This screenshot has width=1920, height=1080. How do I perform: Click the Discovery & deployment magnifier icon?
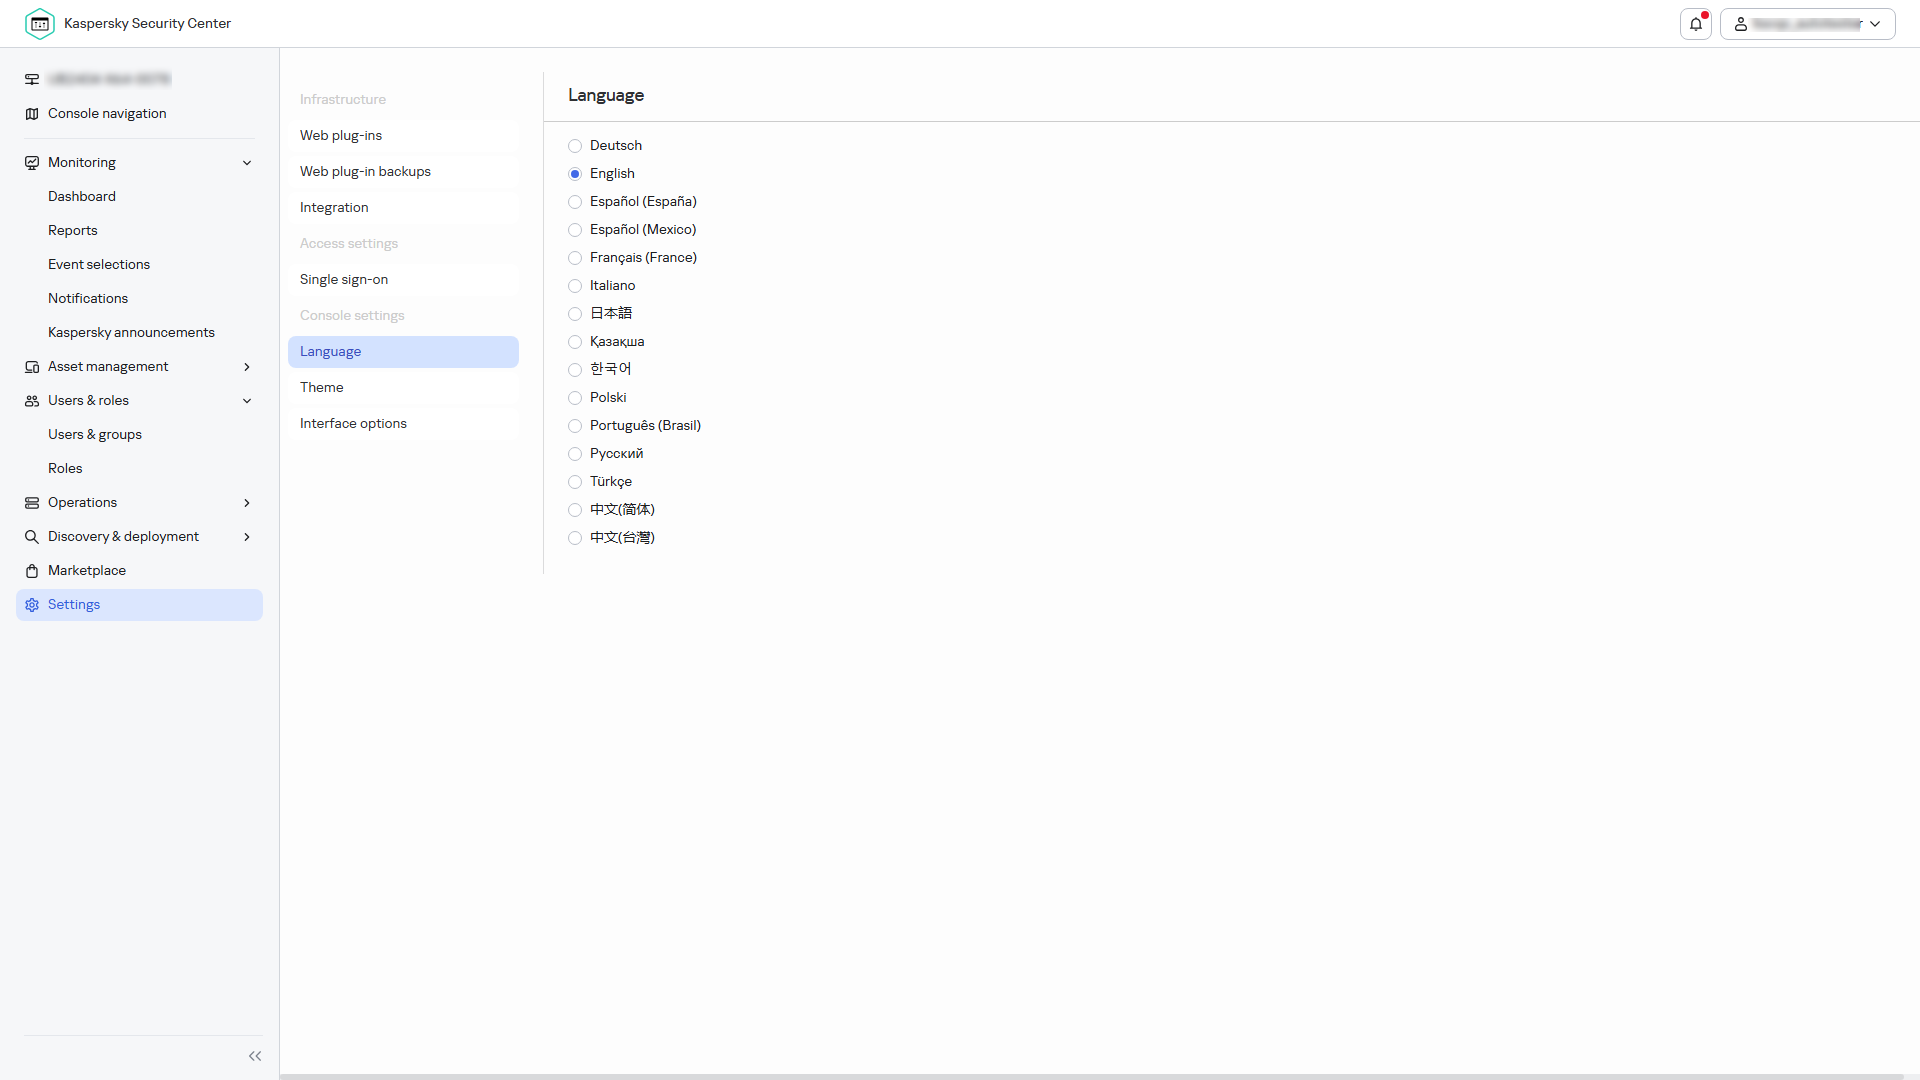(x=32, y=537)
